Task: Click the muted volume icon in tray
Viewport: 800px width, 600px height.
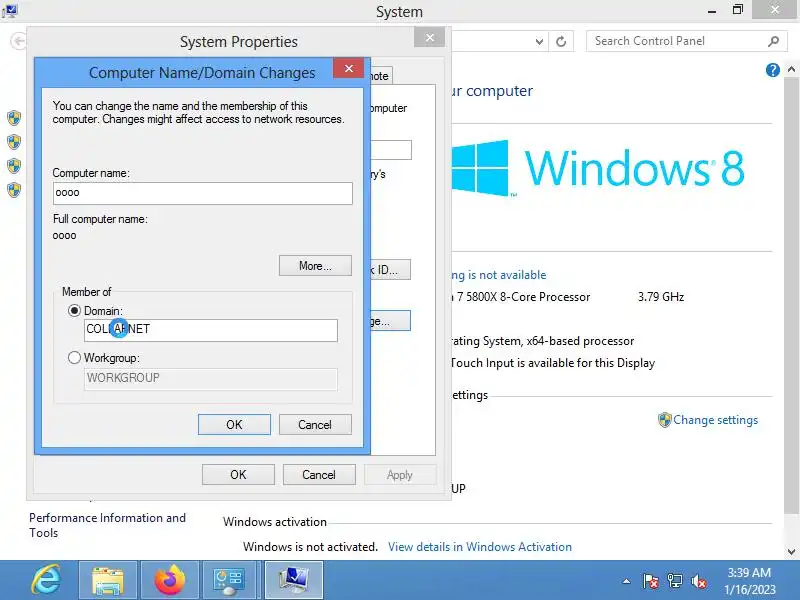Action: point(699,581)
